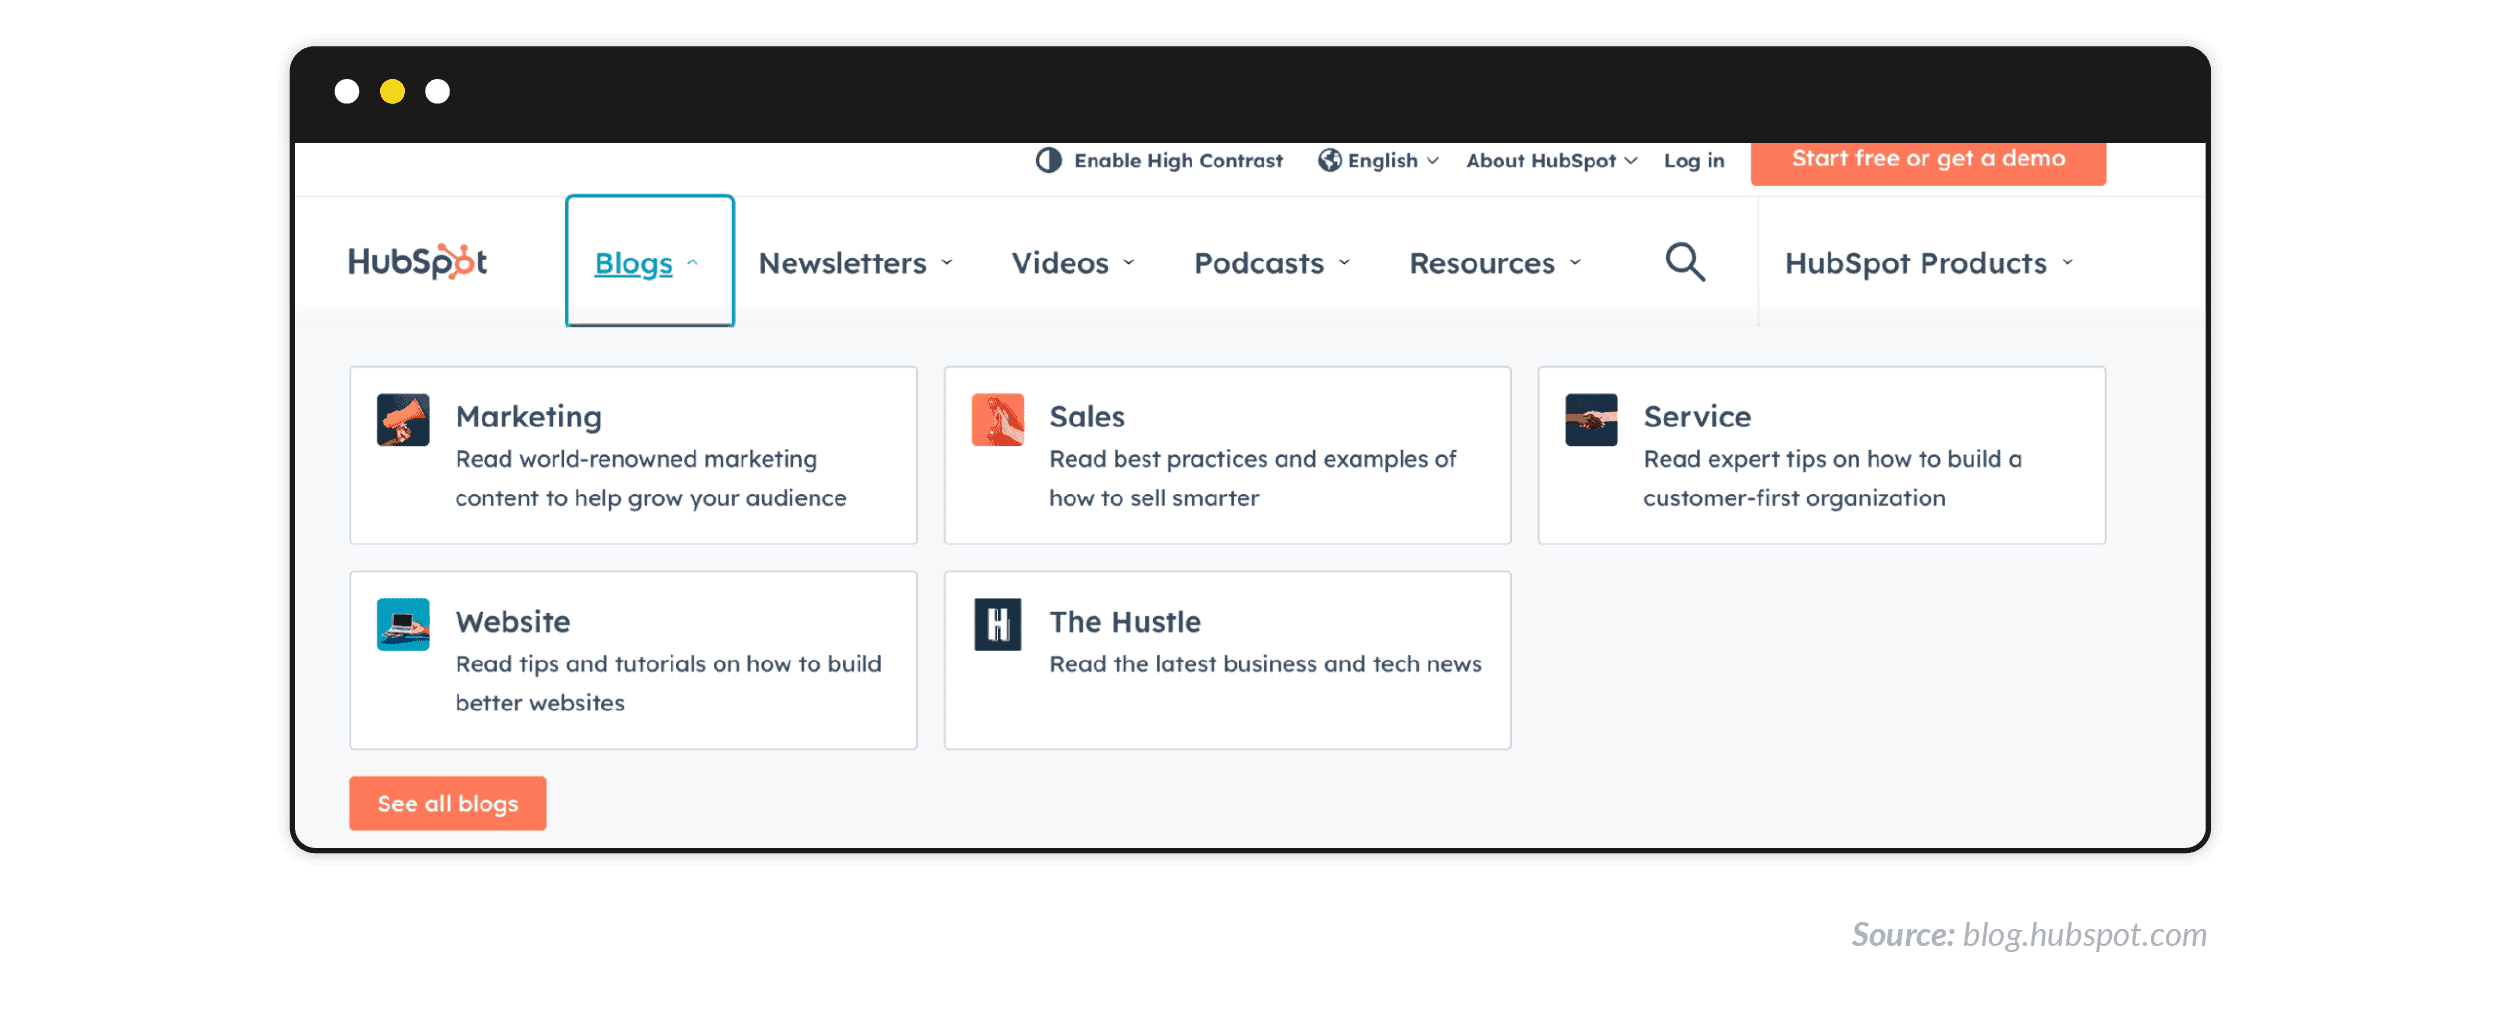The height and width of the screenshot is (1028, 2501).
Task: Click the chevron beside HubSpot Products
Action: [x=2067, y=263]
